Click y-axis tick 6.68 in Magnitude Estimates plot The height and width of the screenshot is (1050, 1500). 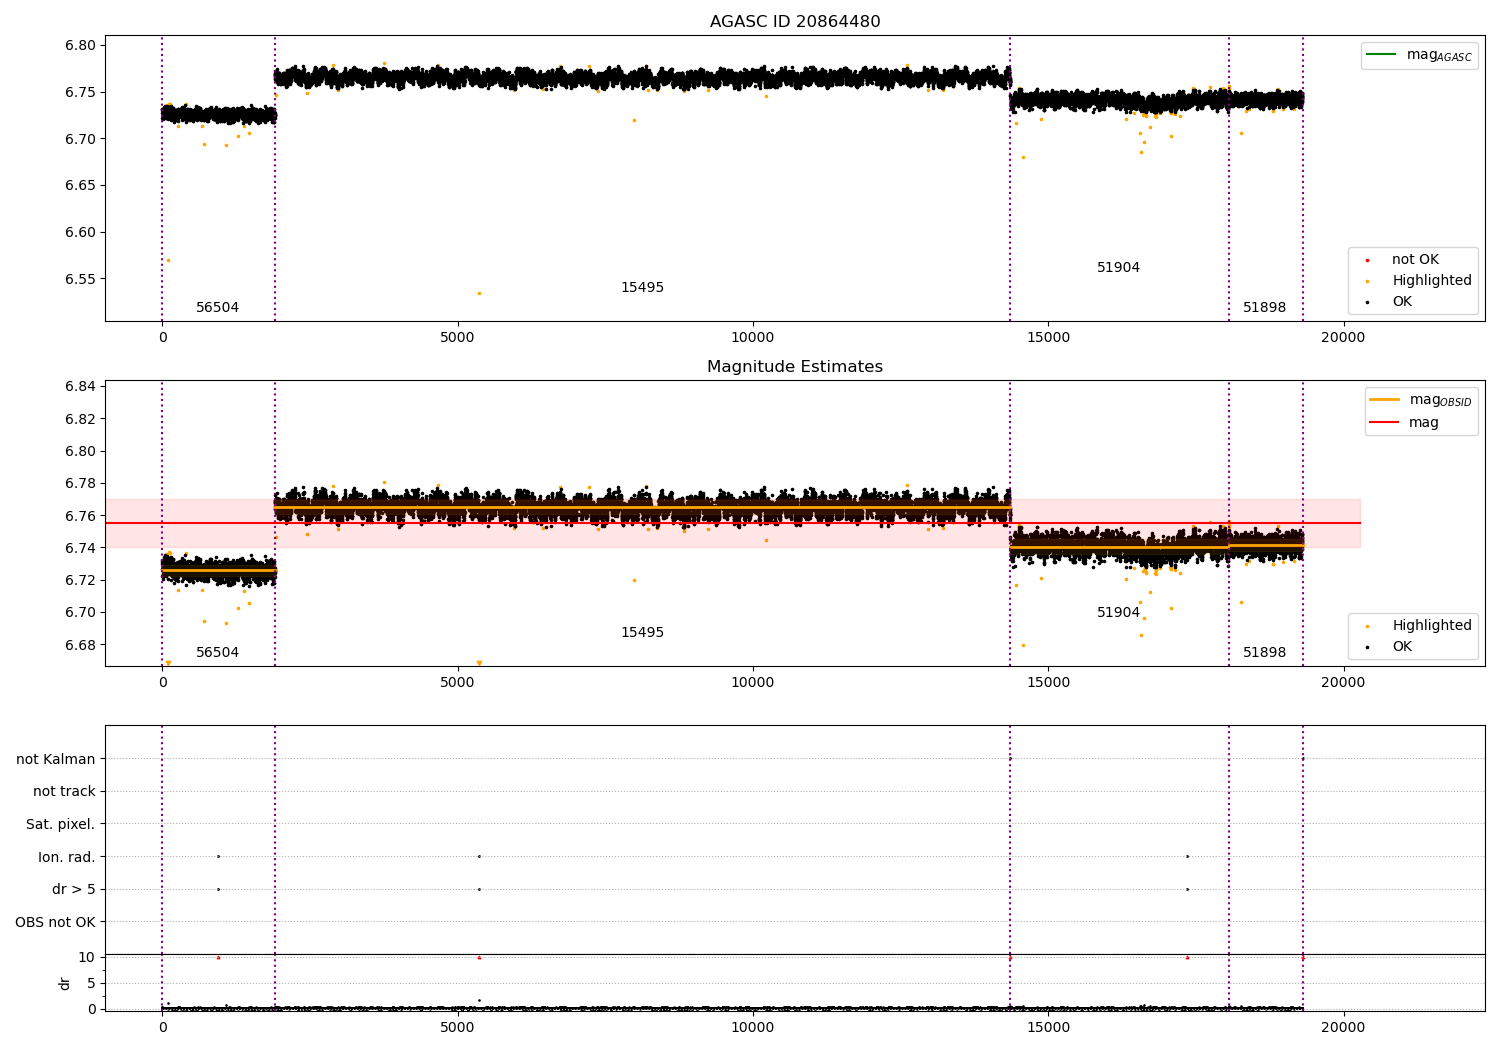pyautogui.click(x=80, y=645)
